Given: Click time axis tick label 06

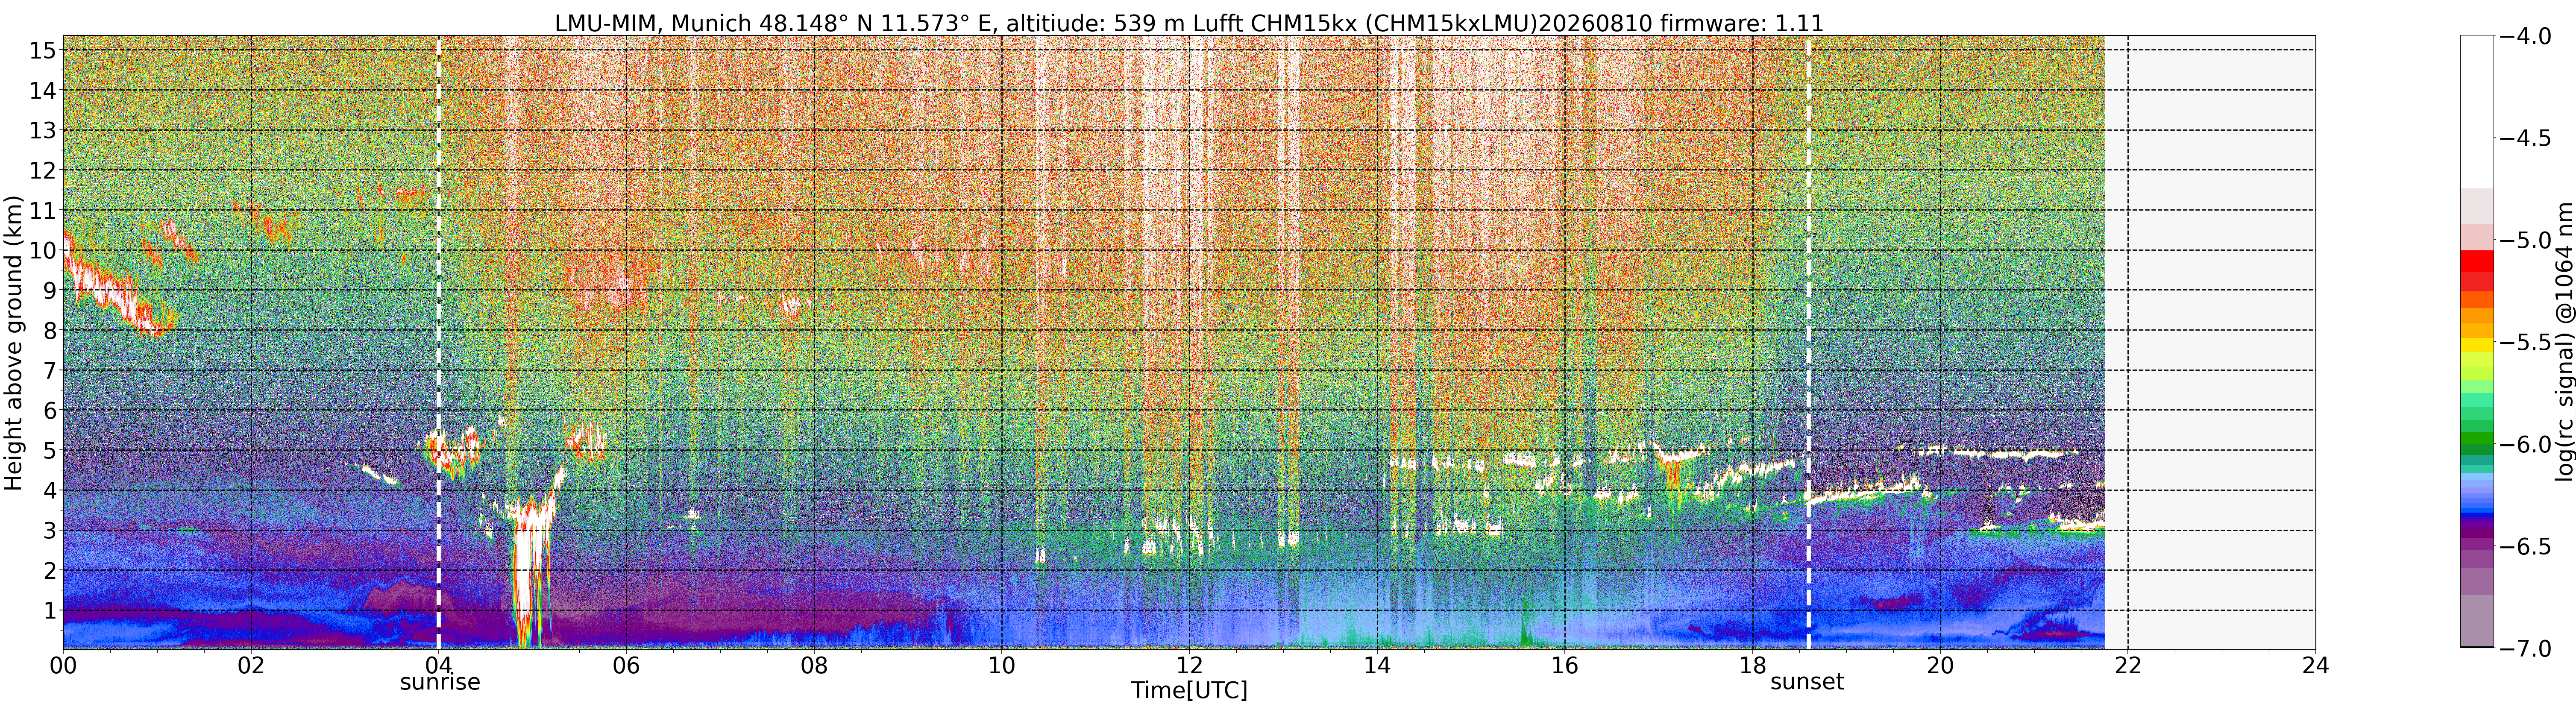Looking at the screenshot, I should tap(626, 666).
